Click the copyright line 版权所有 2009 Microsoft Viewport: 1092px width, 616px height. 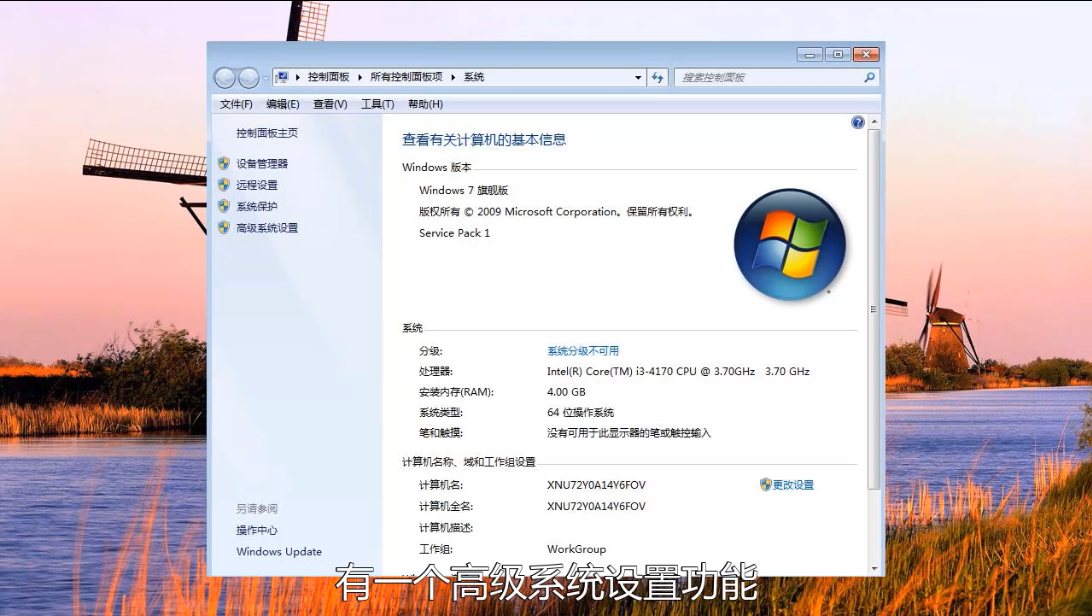click(557, 212)
